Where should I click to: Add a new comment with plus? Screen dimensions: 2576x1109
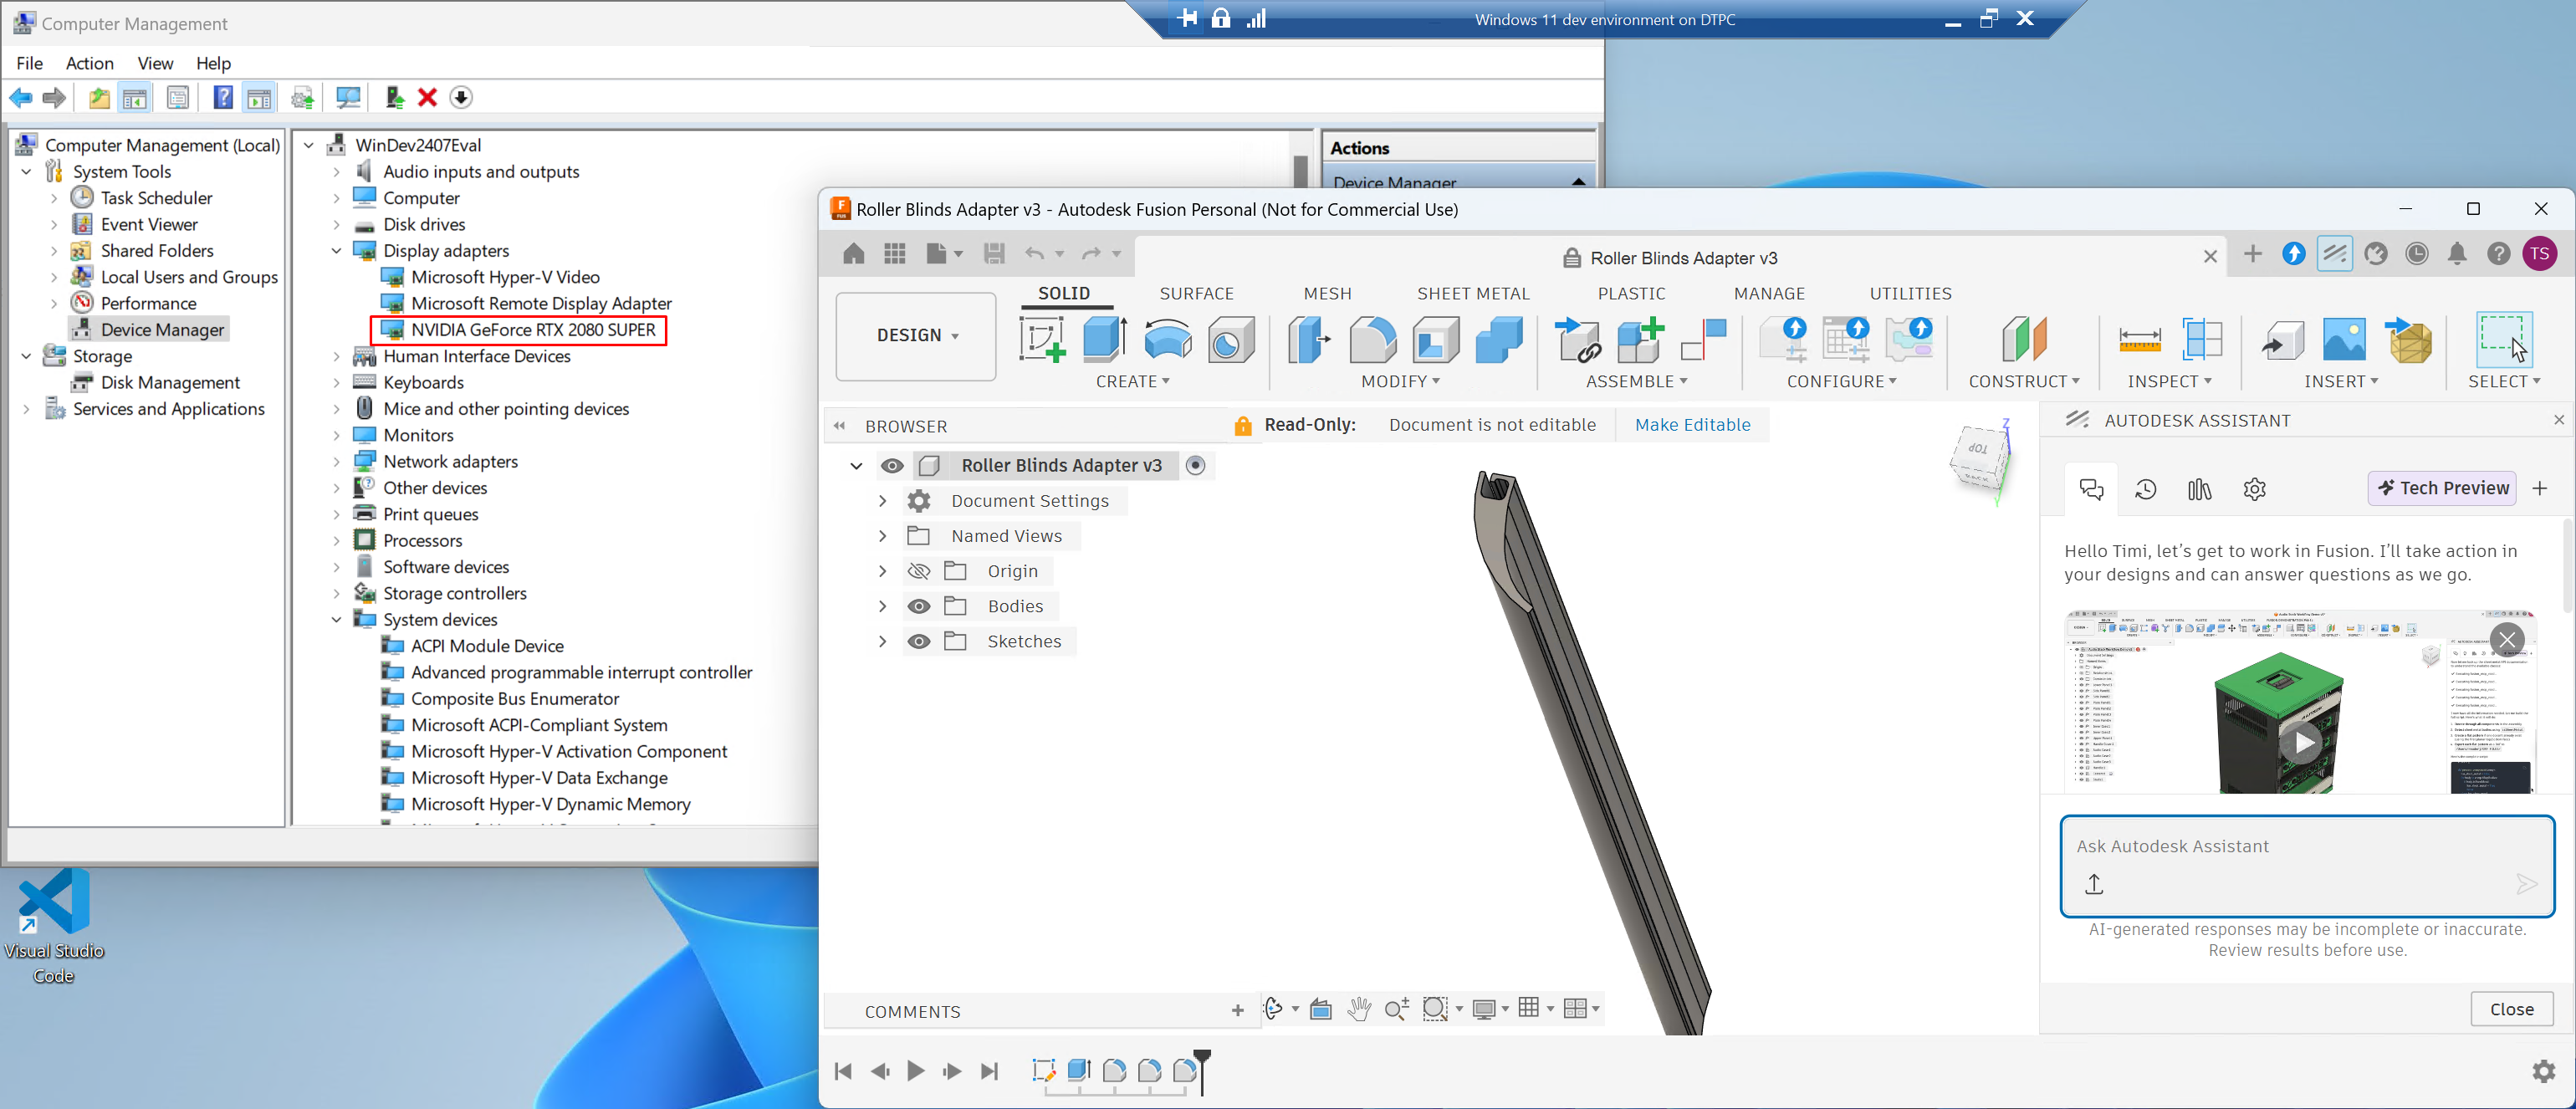pos(1237,1011)
